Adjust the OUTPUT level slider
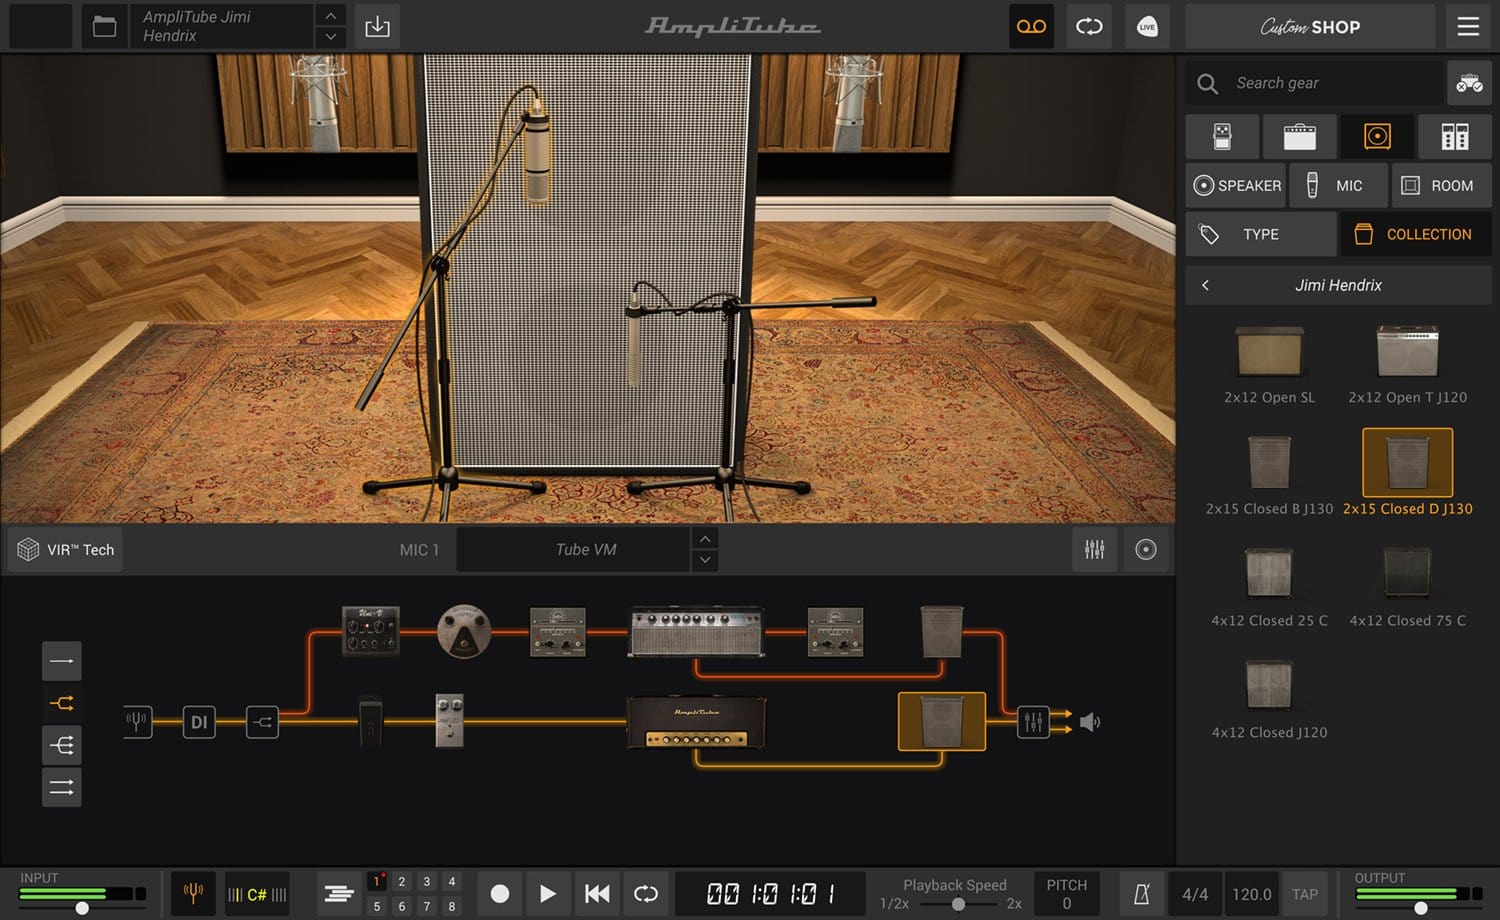This screenshot has height=920, width=1500. [1420, 908]
